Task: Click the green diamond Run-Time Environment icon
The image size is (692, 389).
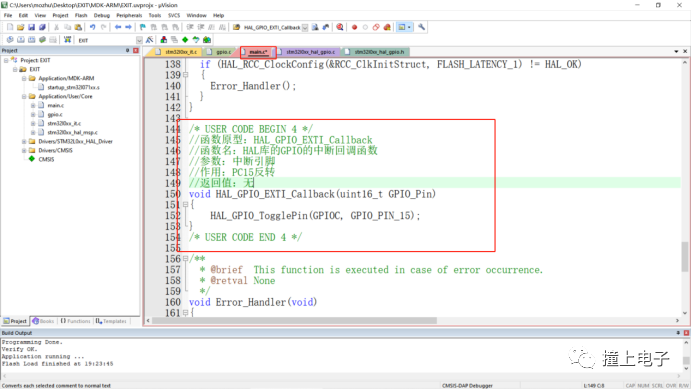Action: click(185, 40)
